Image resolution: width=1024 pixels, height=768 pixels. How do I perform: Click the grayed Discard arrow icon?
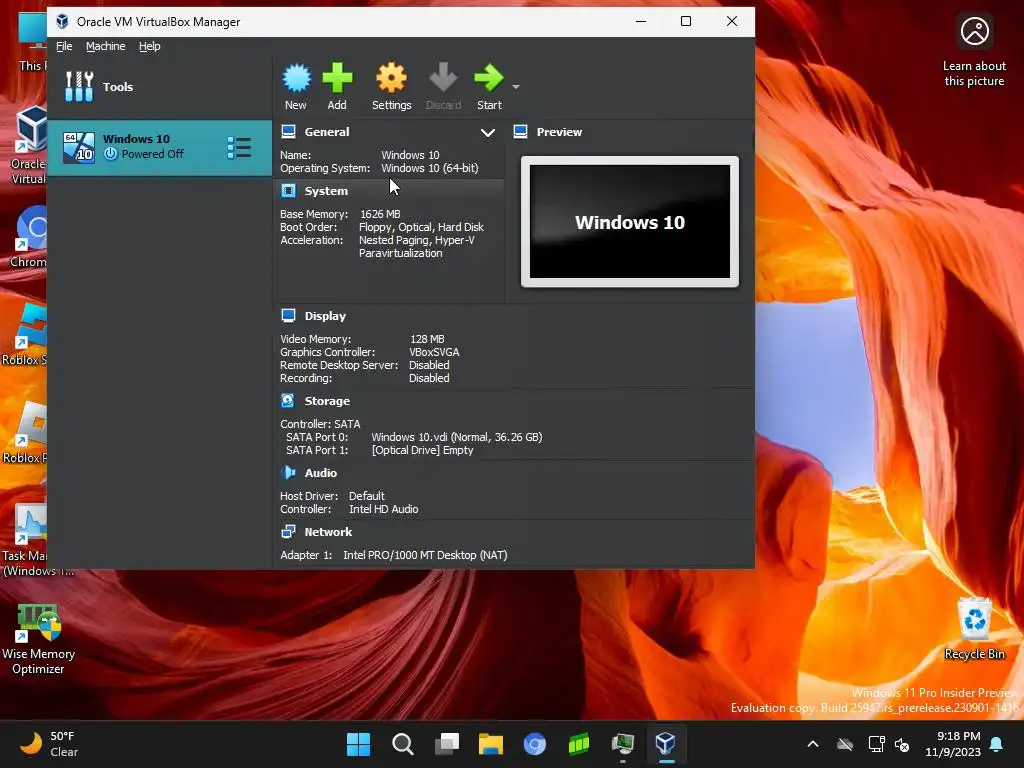click(443, 78)
